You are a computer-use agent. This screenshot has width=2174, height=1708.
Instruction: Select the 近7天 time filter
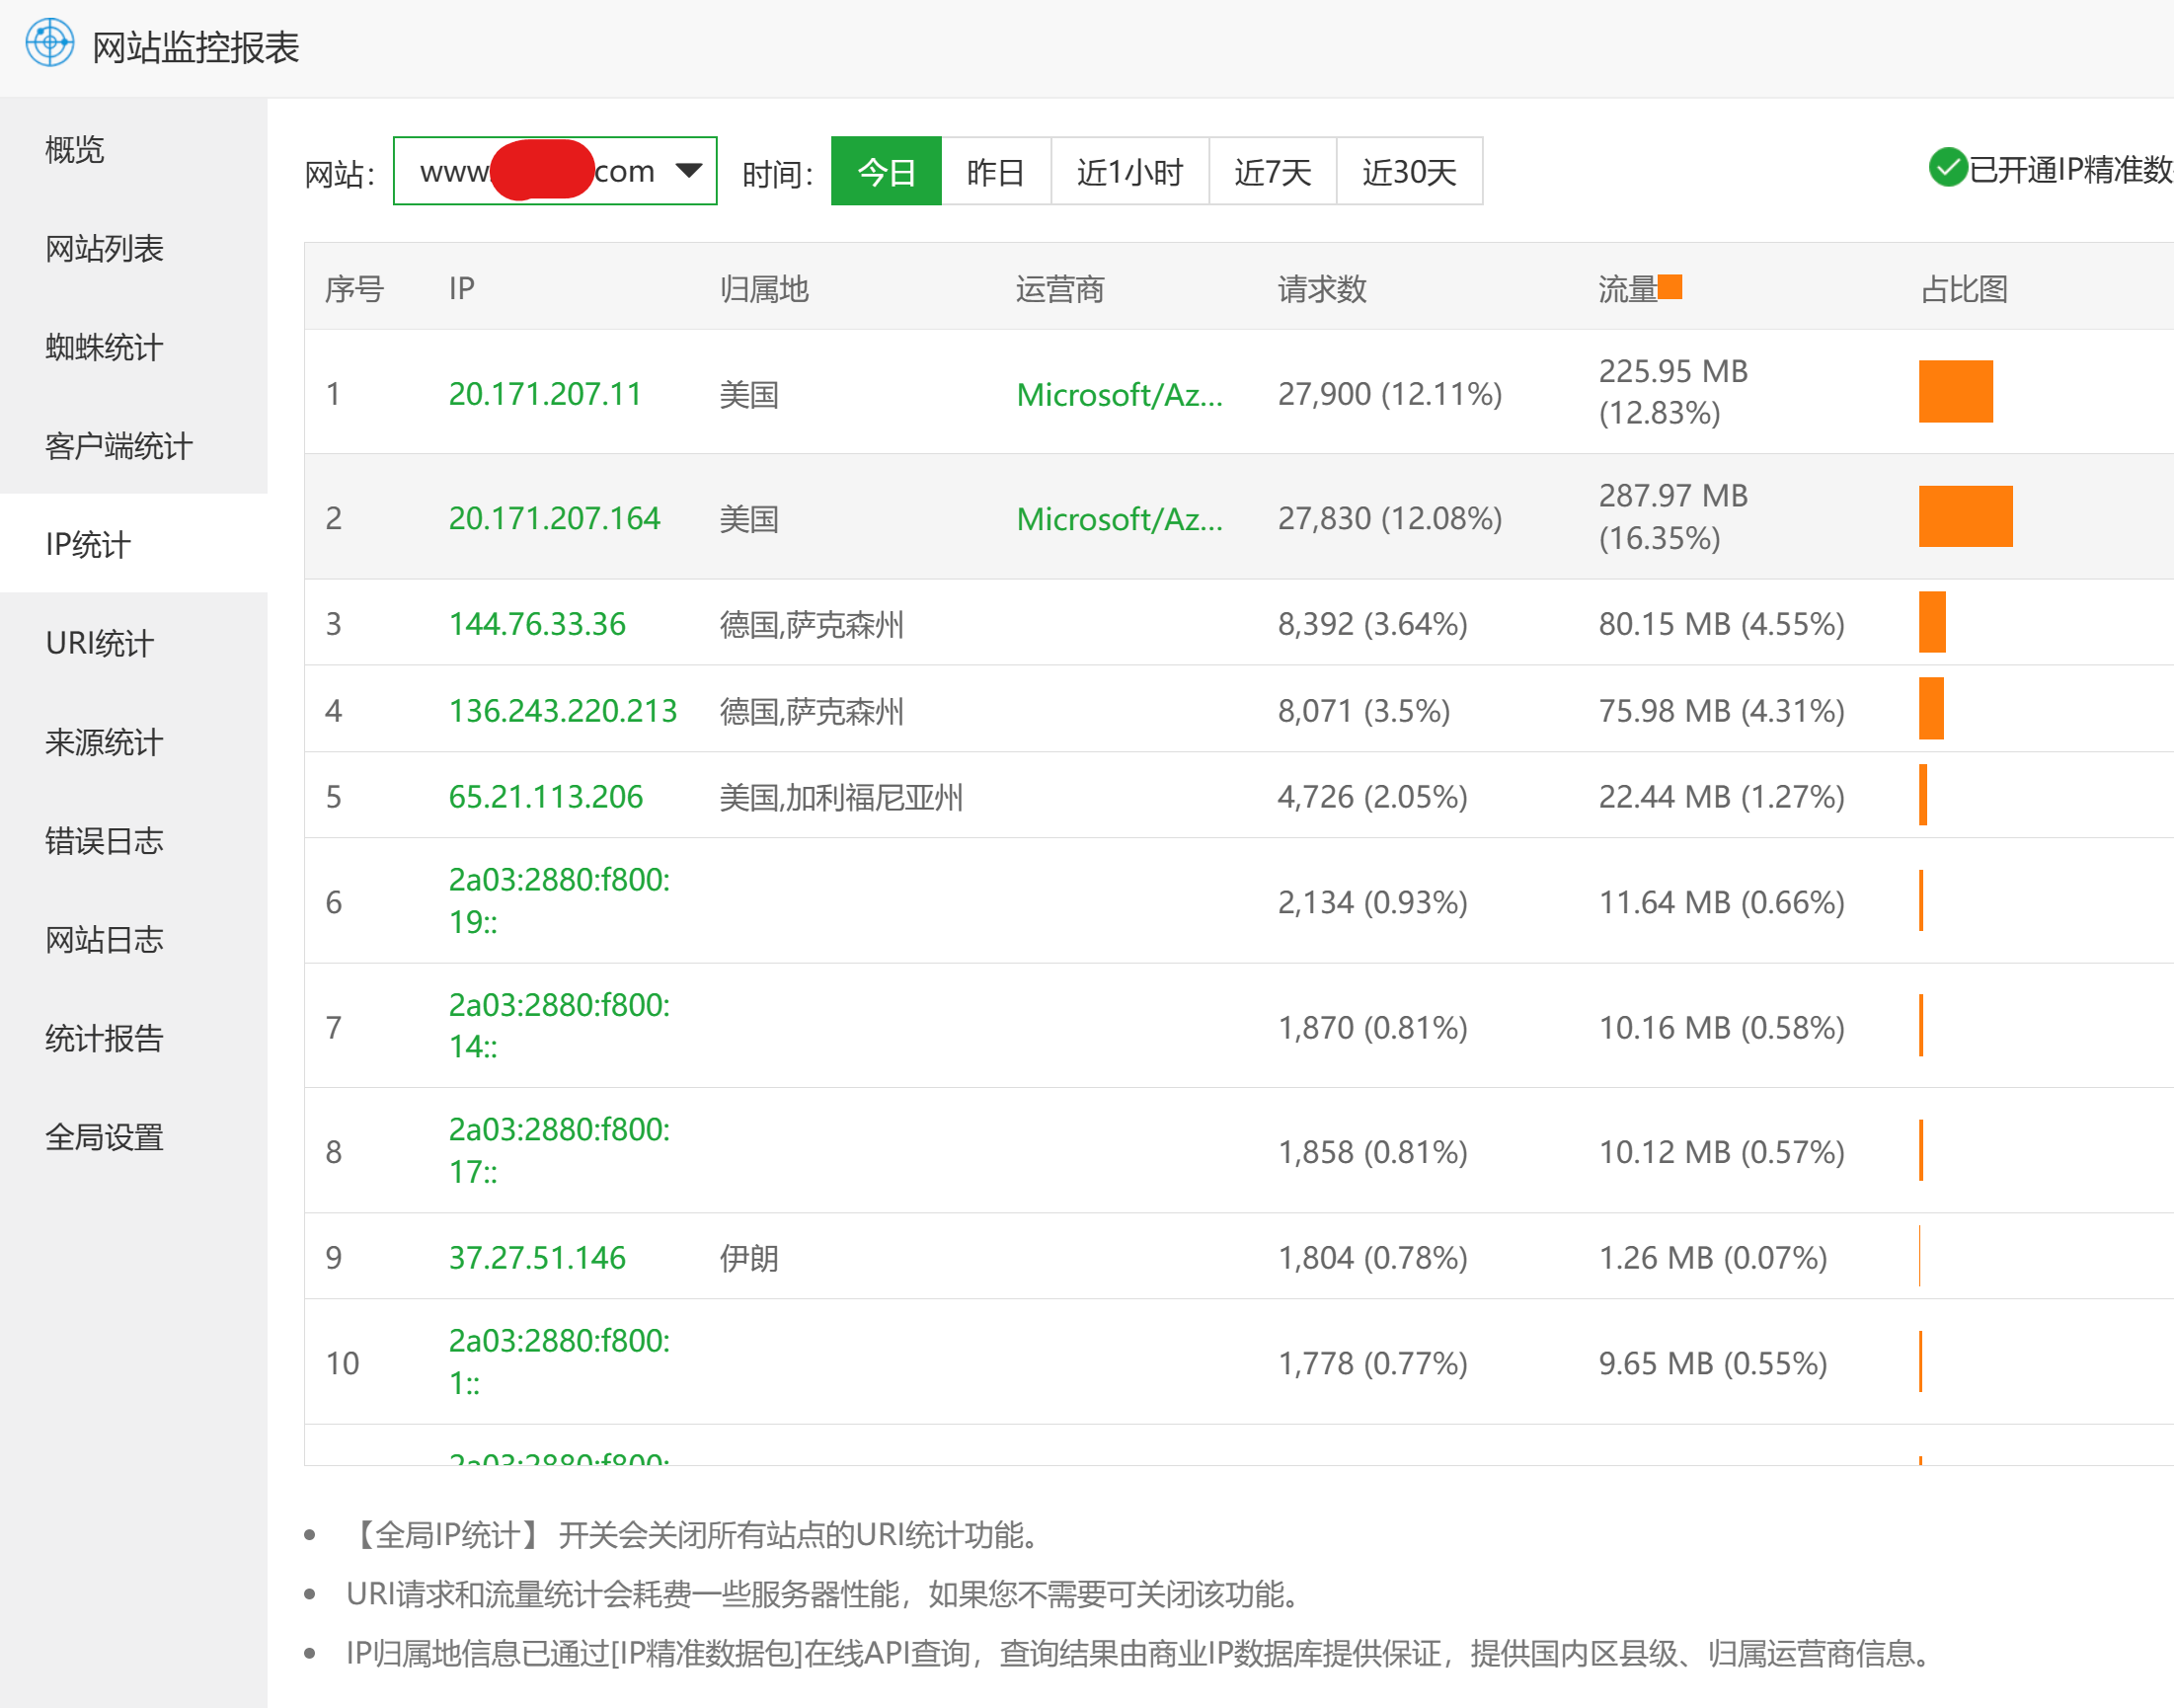point(1272,171)
